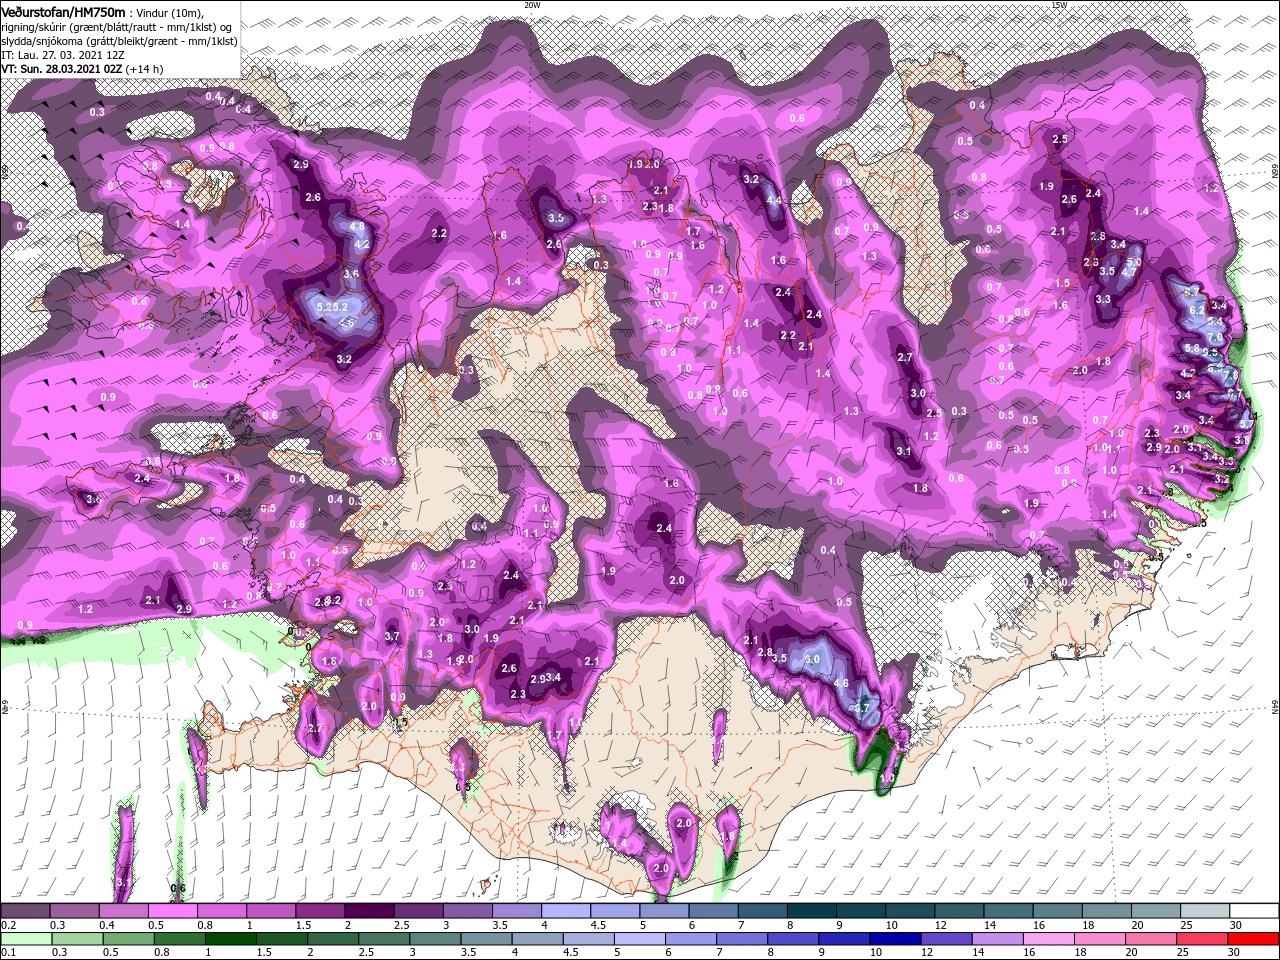This screenshot has height=960, width=1280.
Task: Click the Veðurstofan/HM750m title text
Action: 65,11
